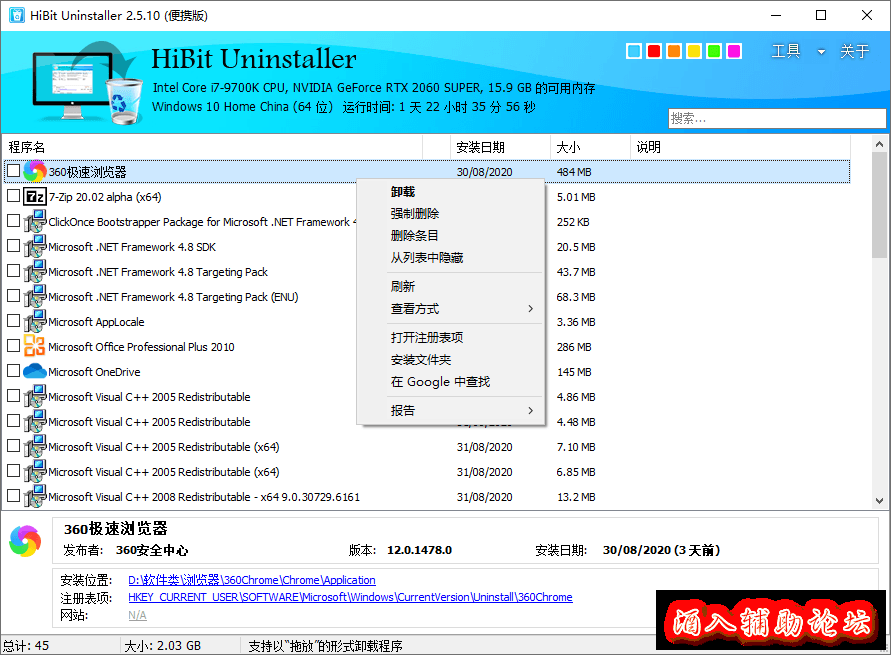Click the Microsoft Office Professional Plus 2010 icon
Screen dimensions: 891x655
point(35,347)
